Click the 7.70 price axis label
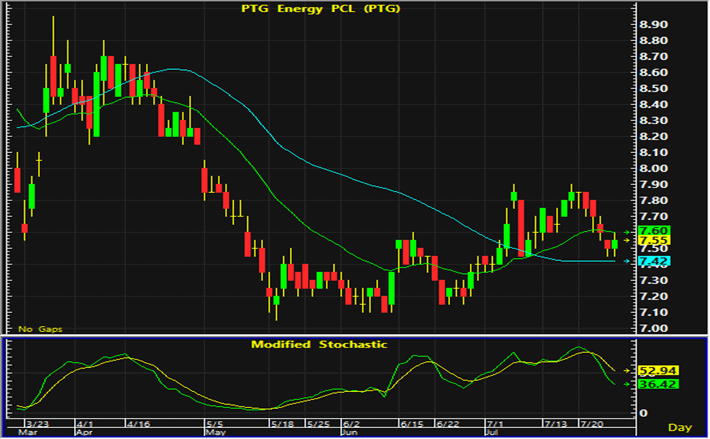 (653, 216)
